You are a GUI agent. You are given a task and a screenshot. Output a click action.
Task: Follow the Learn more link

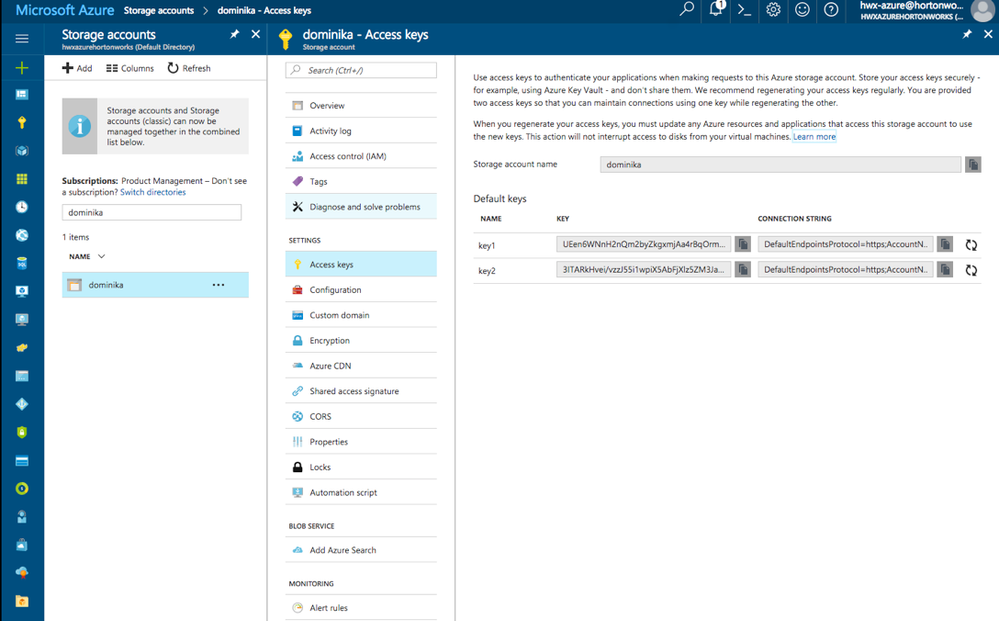[x=814, y=137]
